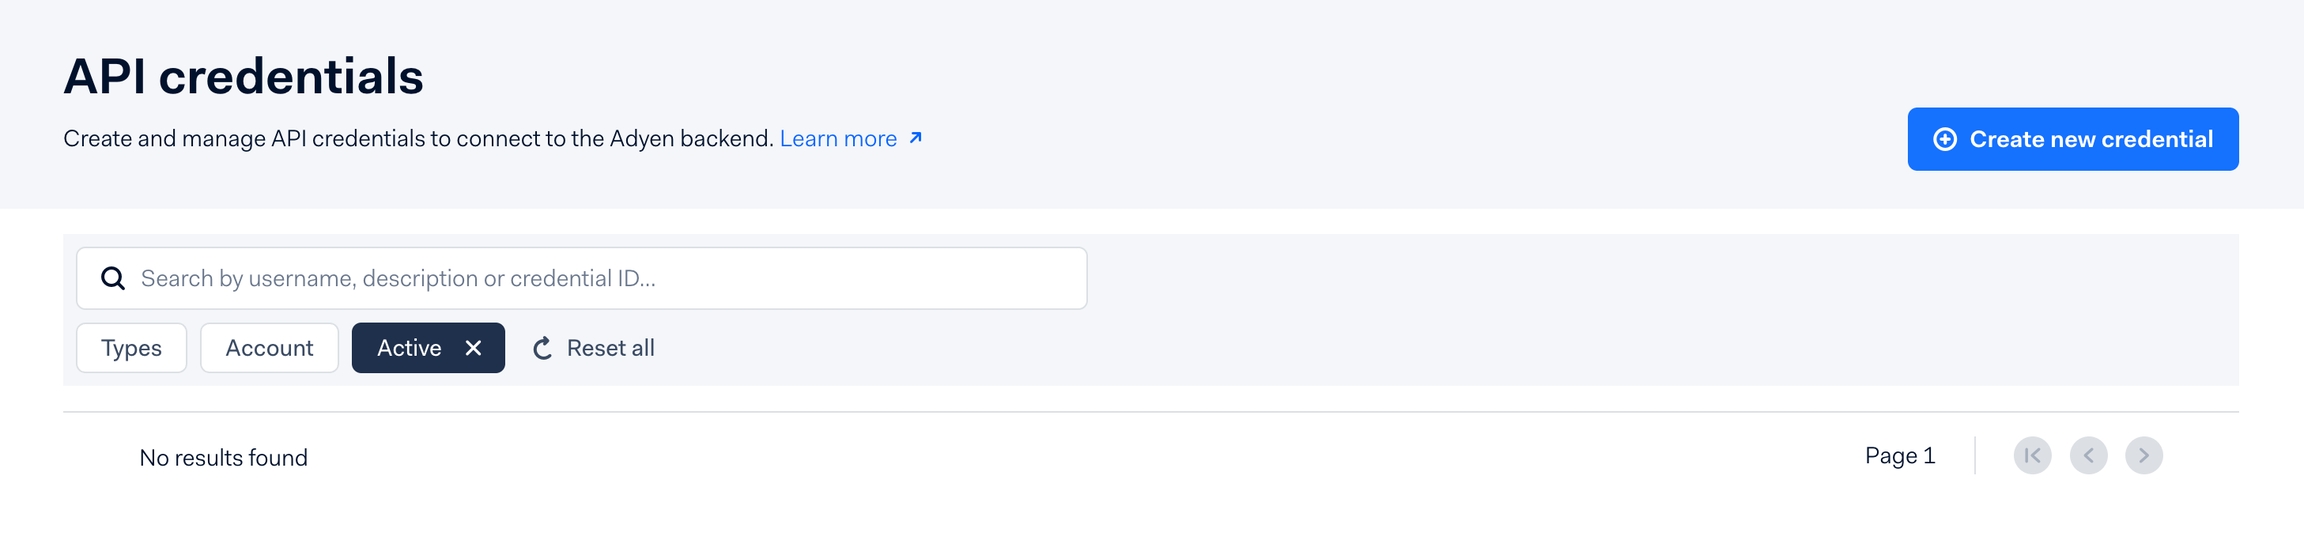Go to the first page of results

point(2032,456)
